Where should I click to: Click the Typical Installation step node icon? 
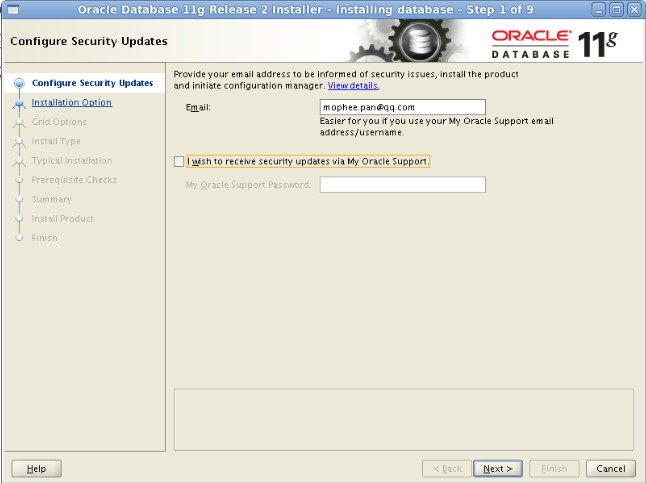point(19,162)
